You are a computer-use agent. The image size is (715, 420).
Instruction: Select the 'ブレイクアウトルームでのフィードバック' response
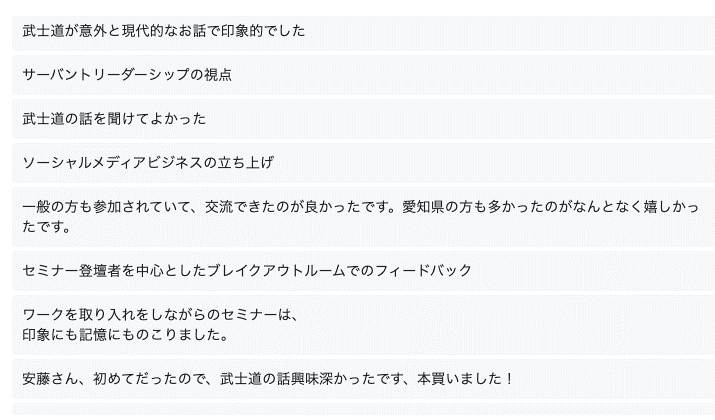[247, 271]
